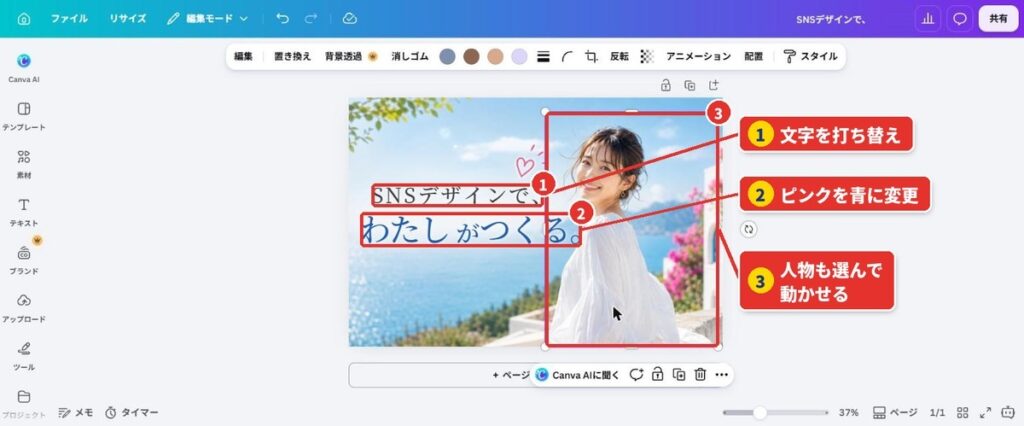Open the ファイル menu
Screen dimensions: 1024x426
(x=69, y=19)
